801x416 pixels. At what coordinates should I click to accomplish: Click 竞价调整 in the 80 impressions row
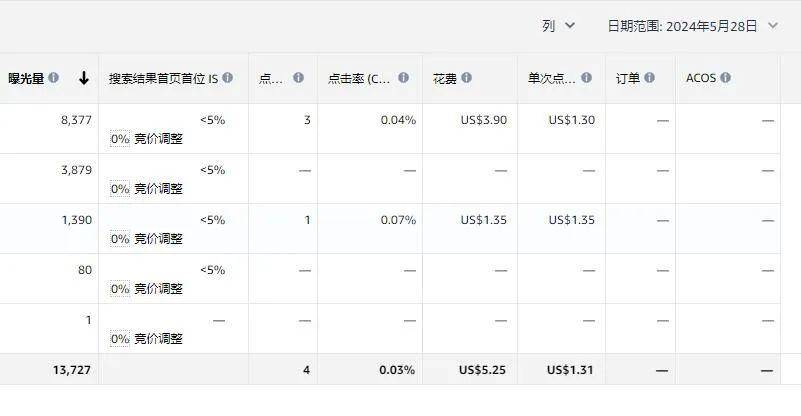158,289
